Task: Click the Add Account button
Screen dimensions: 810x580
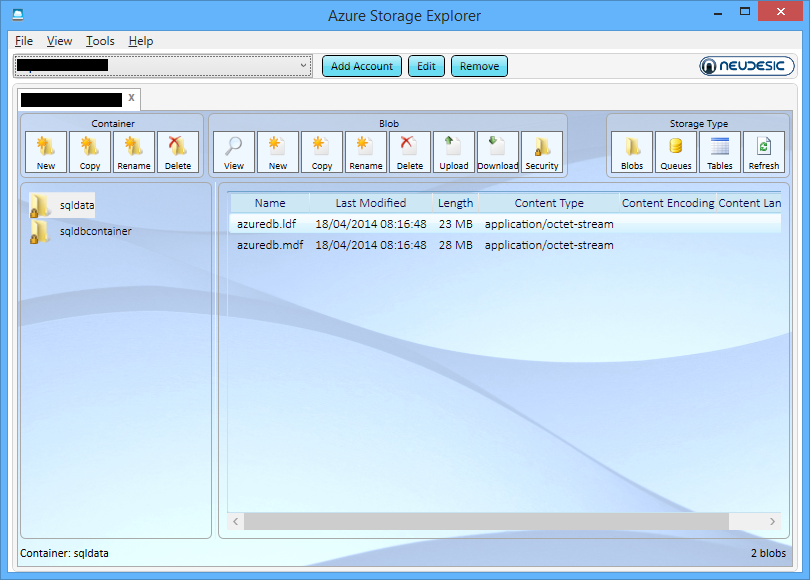Action: [x=362, y=66]
